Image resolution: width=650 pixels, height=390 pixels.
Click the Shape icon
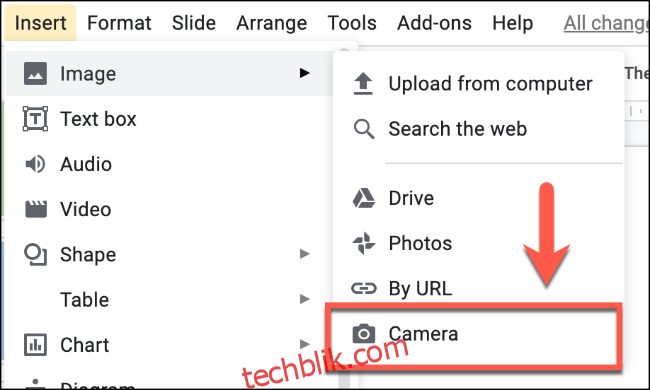(35, 254)
